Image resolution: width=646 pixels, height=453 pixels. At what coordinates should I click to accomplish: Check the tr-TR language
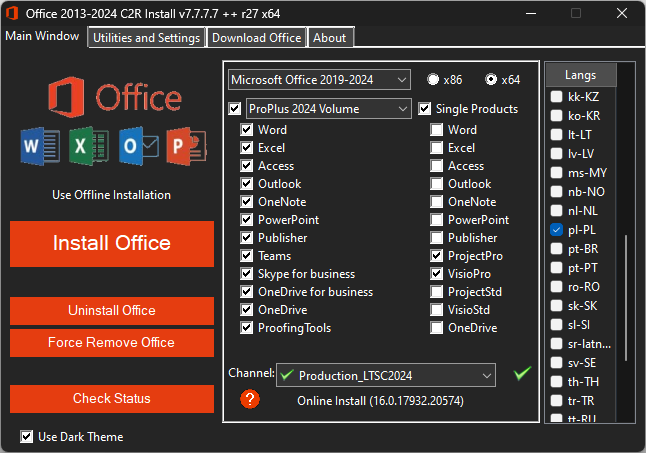click(556, 400)
